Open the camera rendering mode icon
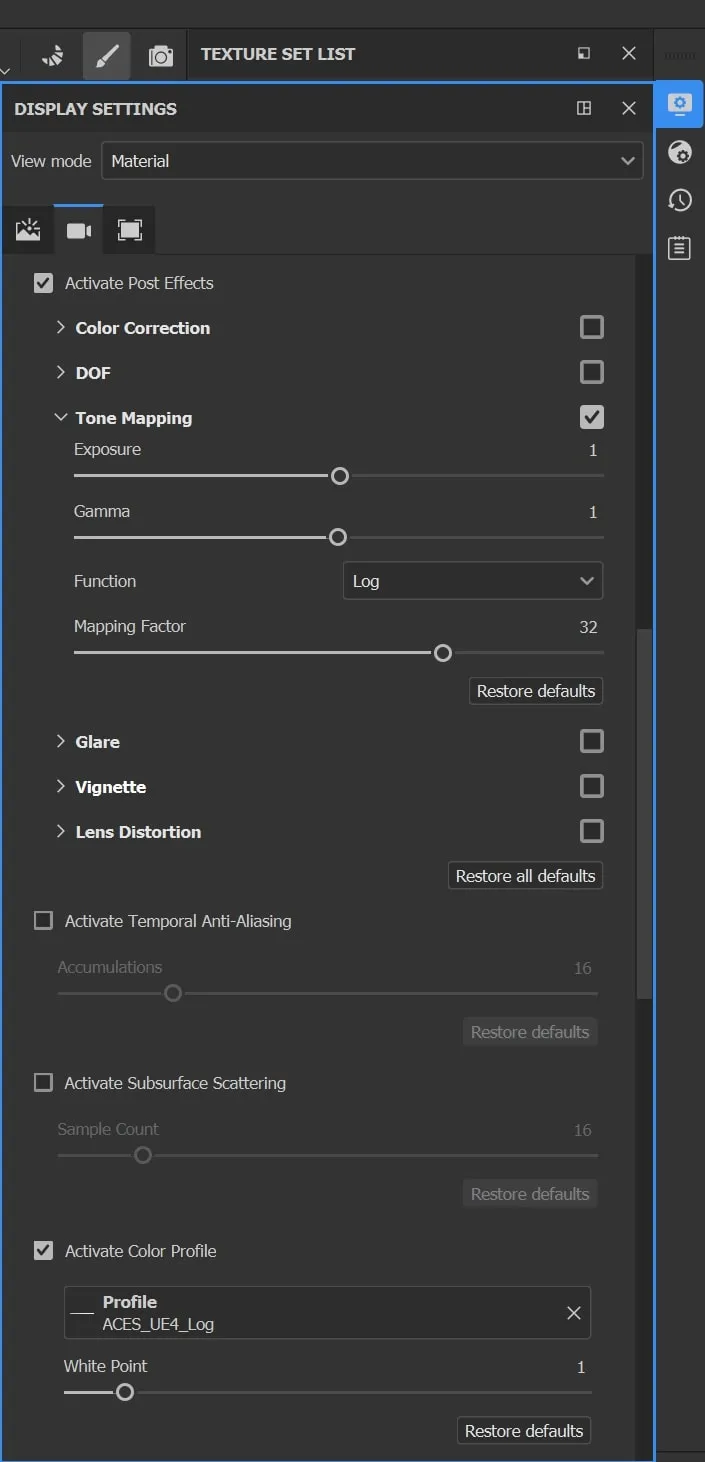Image resolution: width=705 pixels, height=1462 pixels. 160,56
